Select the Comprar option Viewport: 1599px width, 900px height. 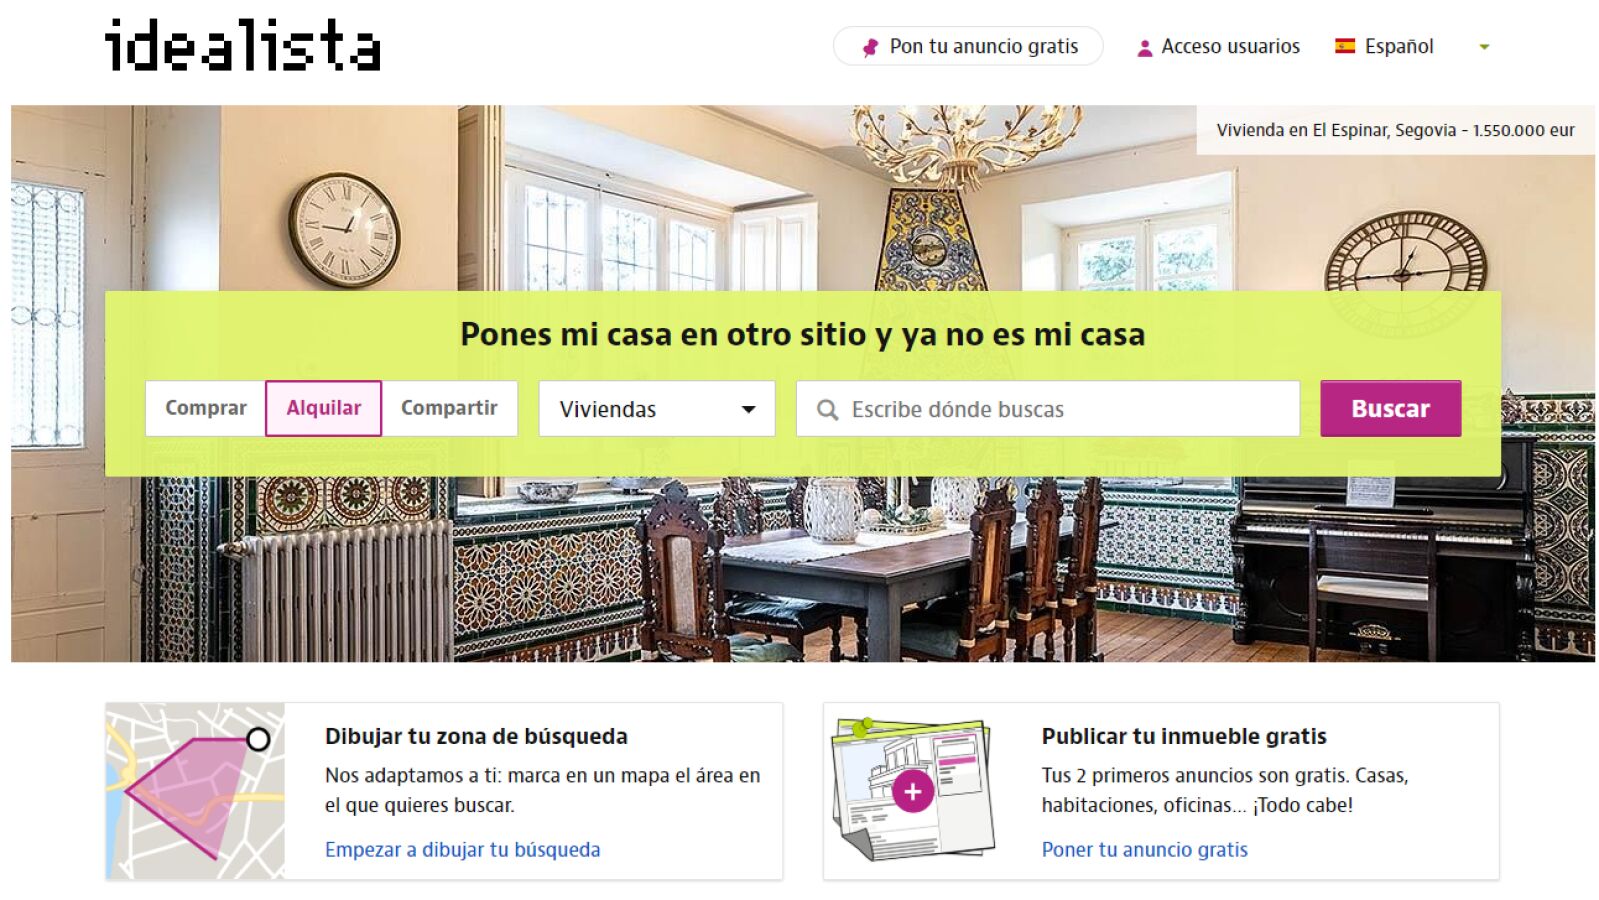(x=206, y=408)
